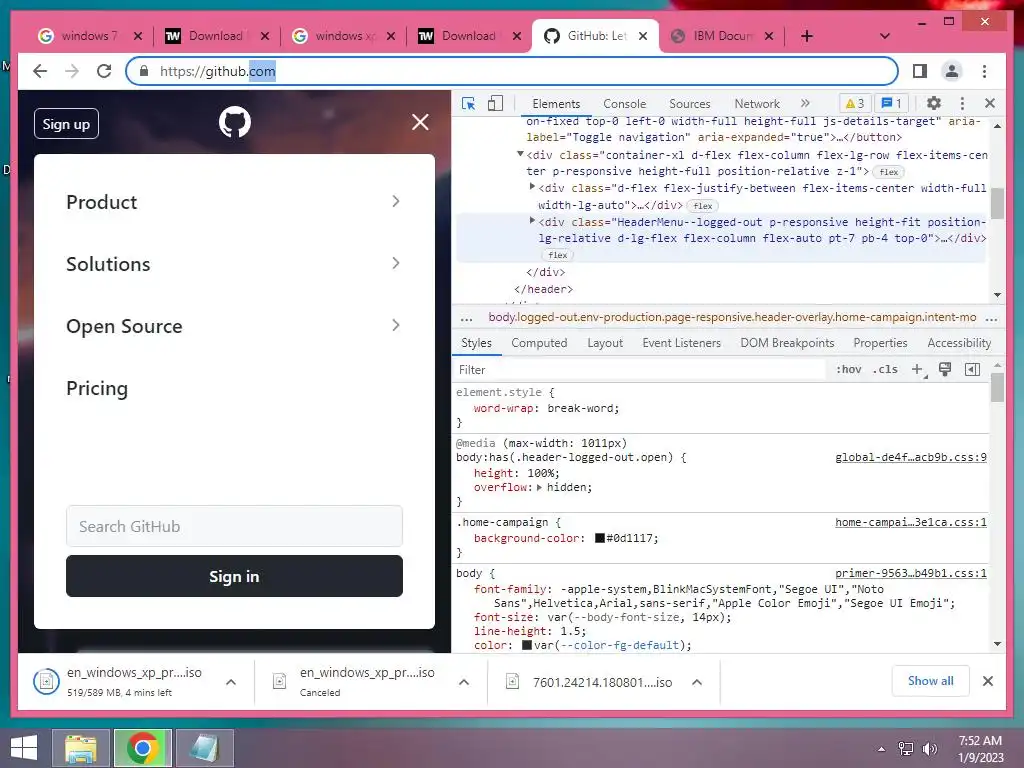The width and height of the screenshot is (1024, 768).
Task: Click the github.com address bar
Action: (511, 71)
